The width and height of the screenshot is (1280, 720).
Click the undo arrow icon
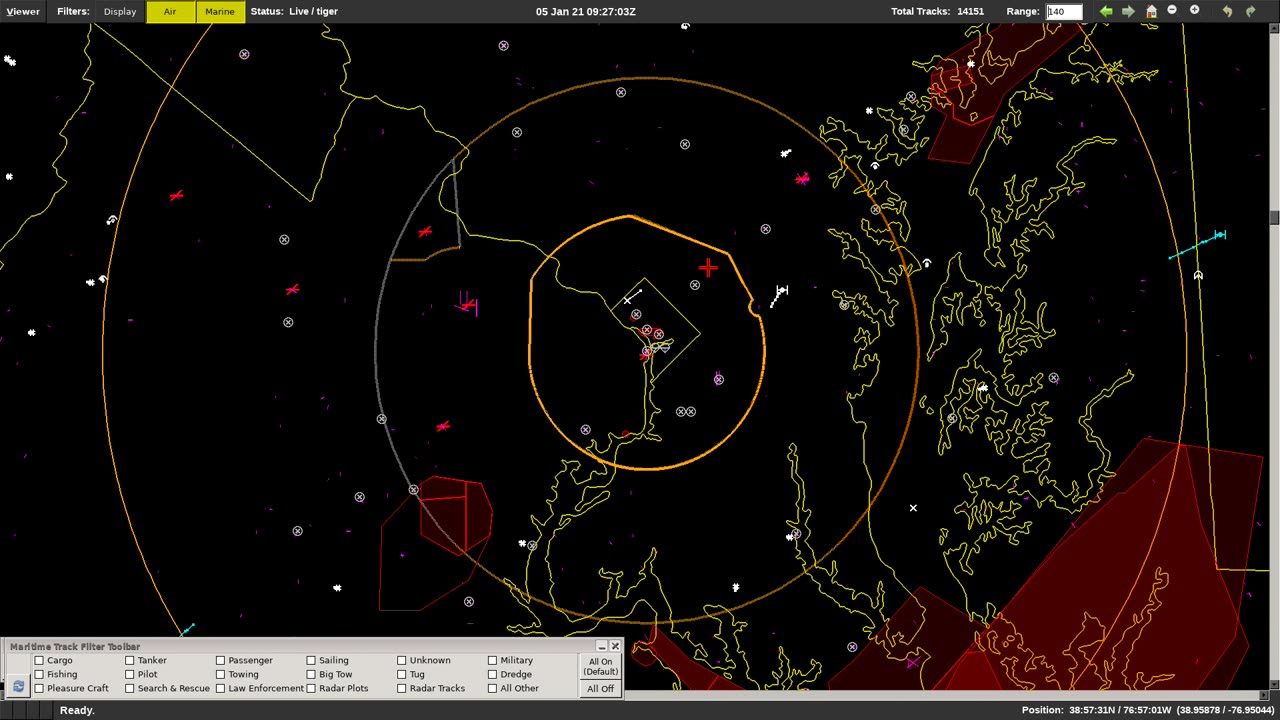[x=1227, y=11]
